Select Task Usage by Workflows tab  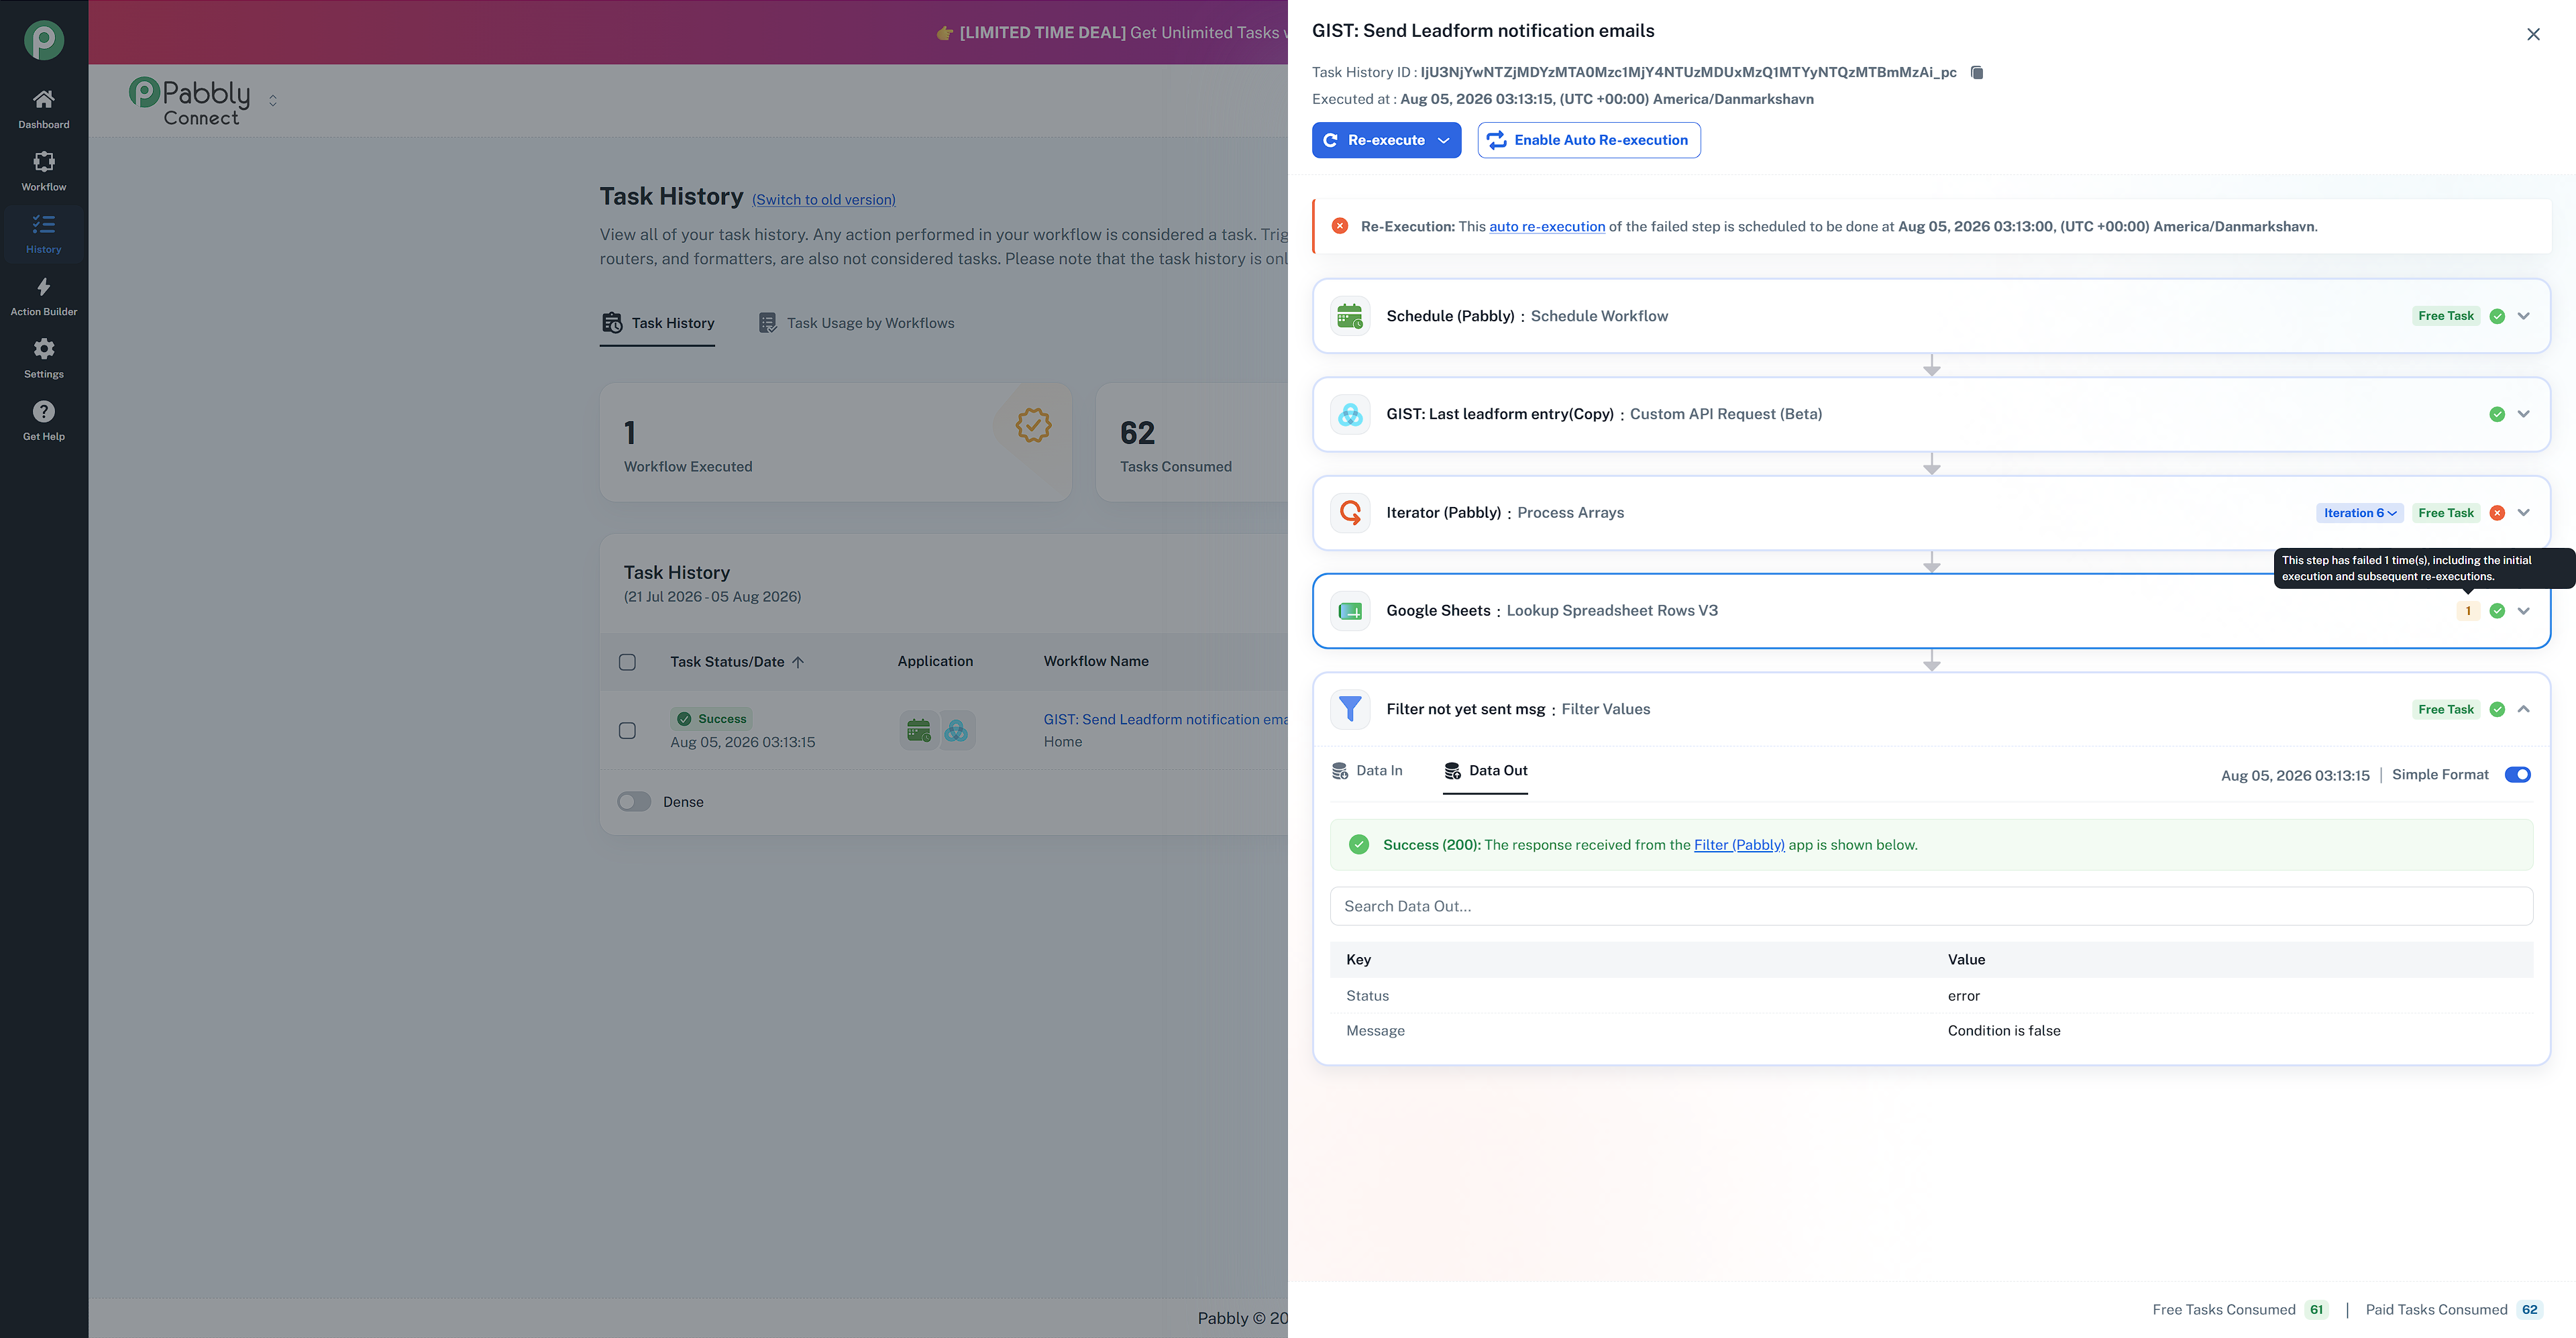(856, 323)
